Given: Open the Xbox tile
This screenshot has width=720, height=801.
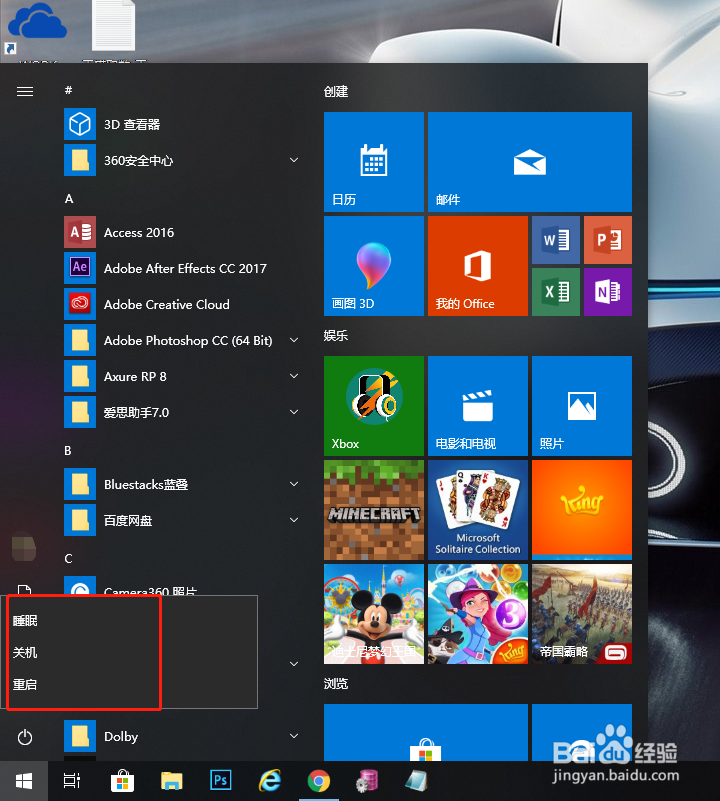Looking at the screenshot, I should tap(374, 406).
